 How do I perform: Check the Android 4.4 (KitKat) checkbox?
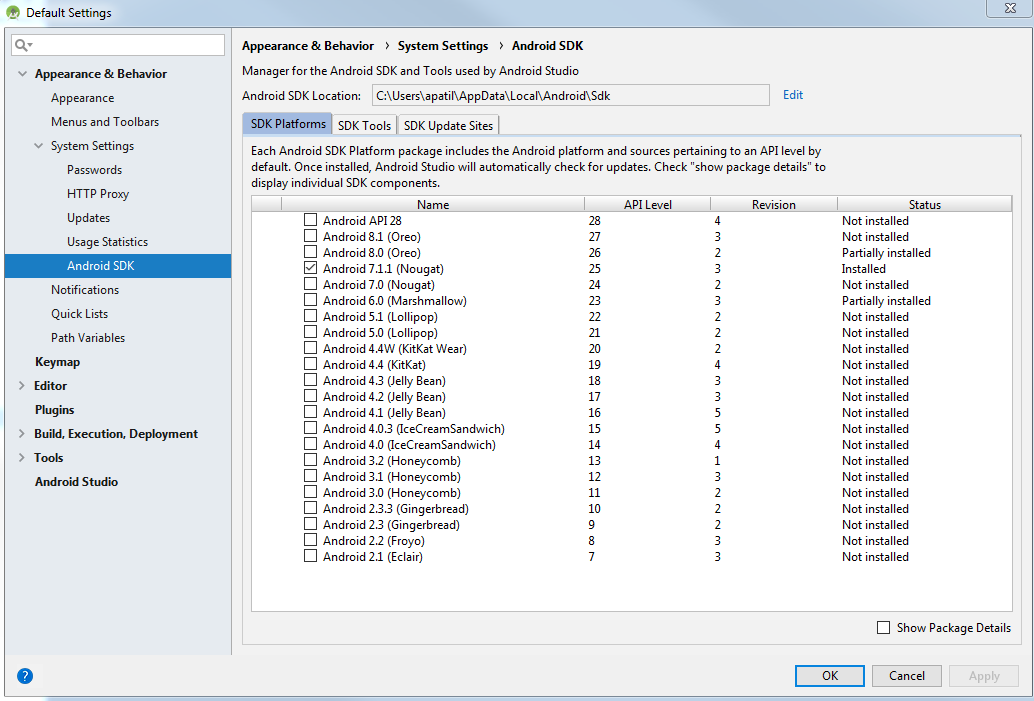[310, 363]
